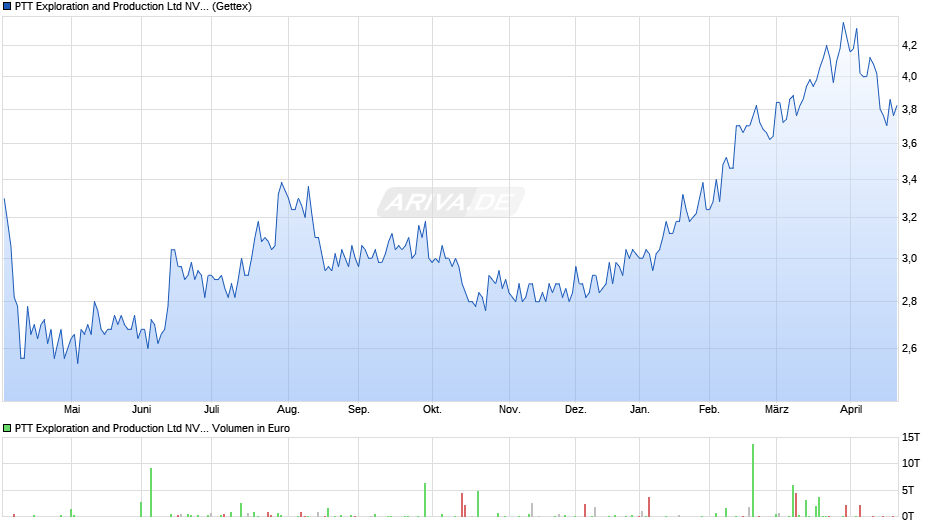Click the 15T volume axis value
Image resolution: width=940 pixels, height=526 pixels.
(911, 438)
